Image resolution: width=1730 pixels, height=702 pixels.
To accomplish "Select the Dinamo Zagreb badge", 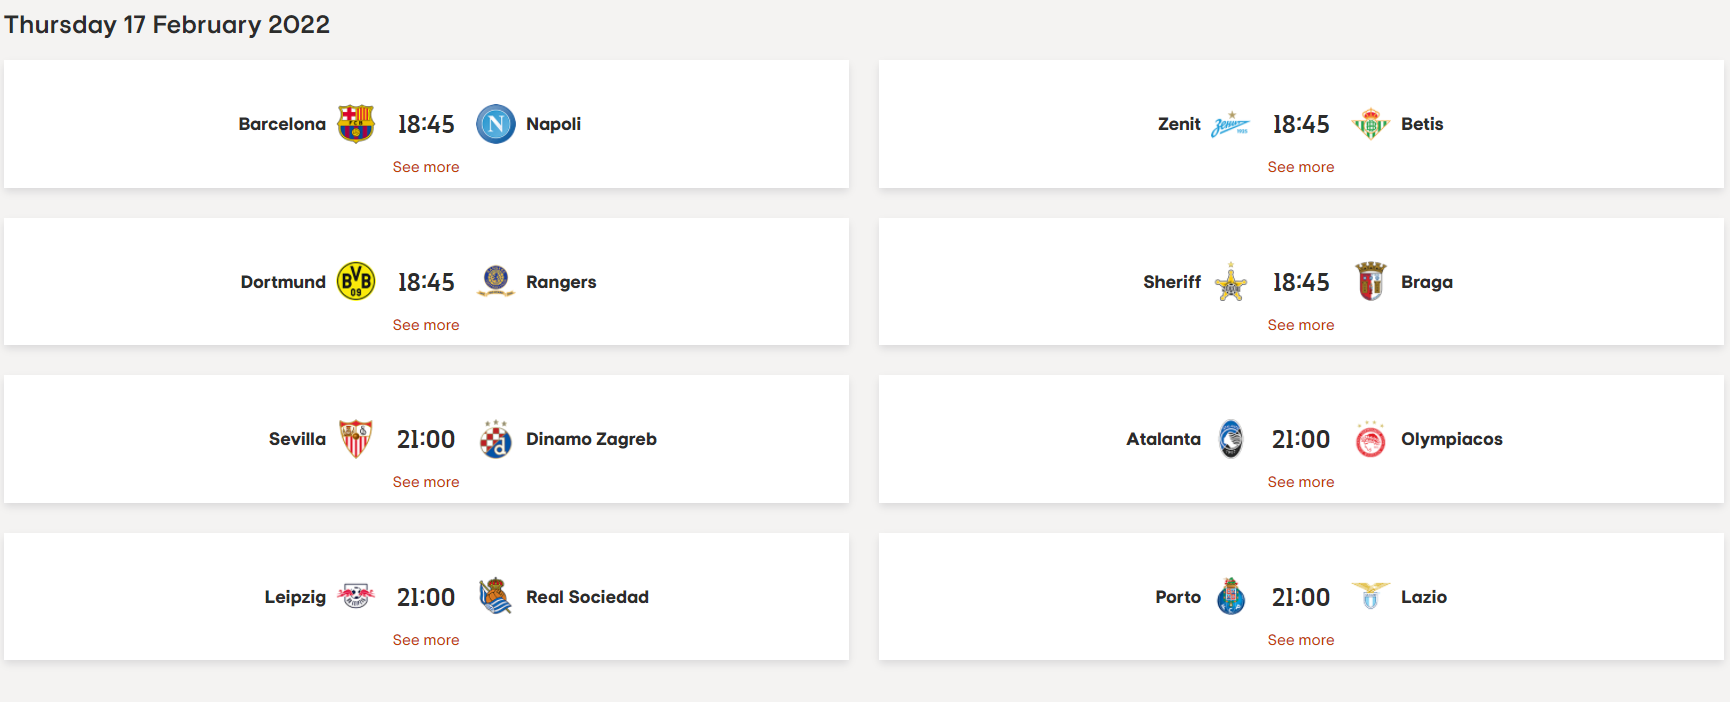I will (x=496, y=439).
